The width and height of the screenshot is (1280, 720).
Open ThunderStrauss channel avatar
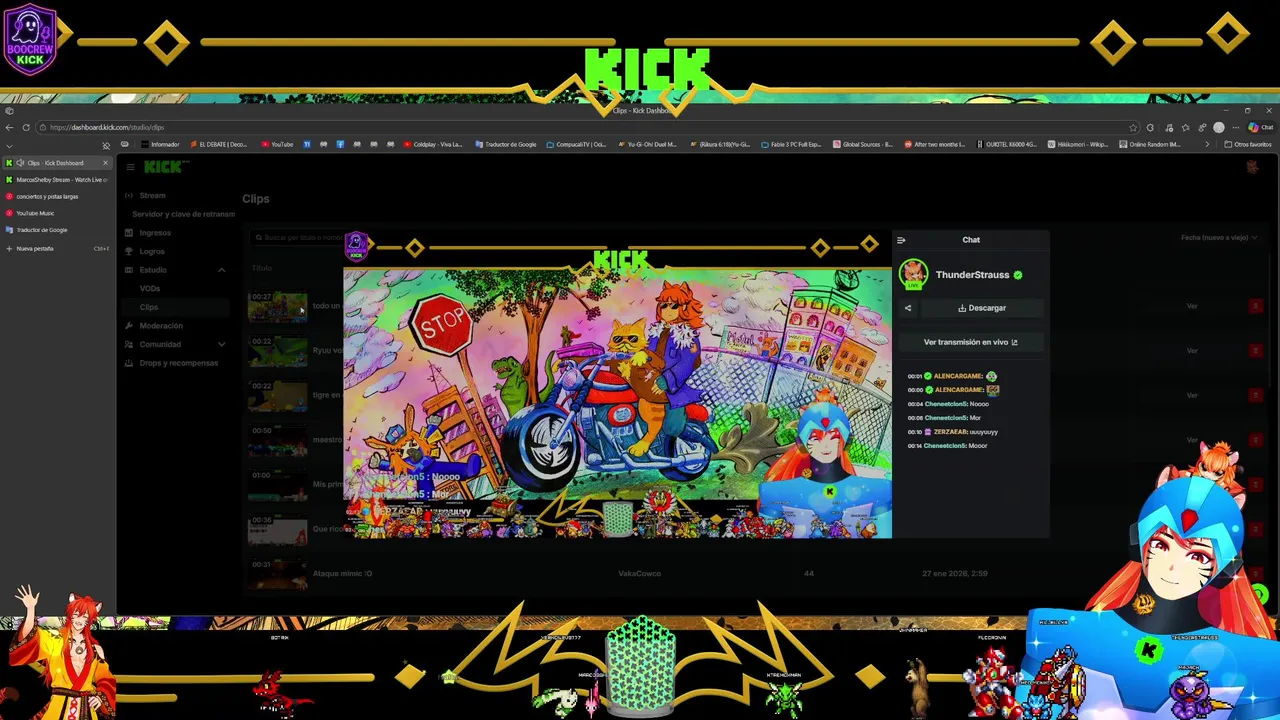click(913, 274)
